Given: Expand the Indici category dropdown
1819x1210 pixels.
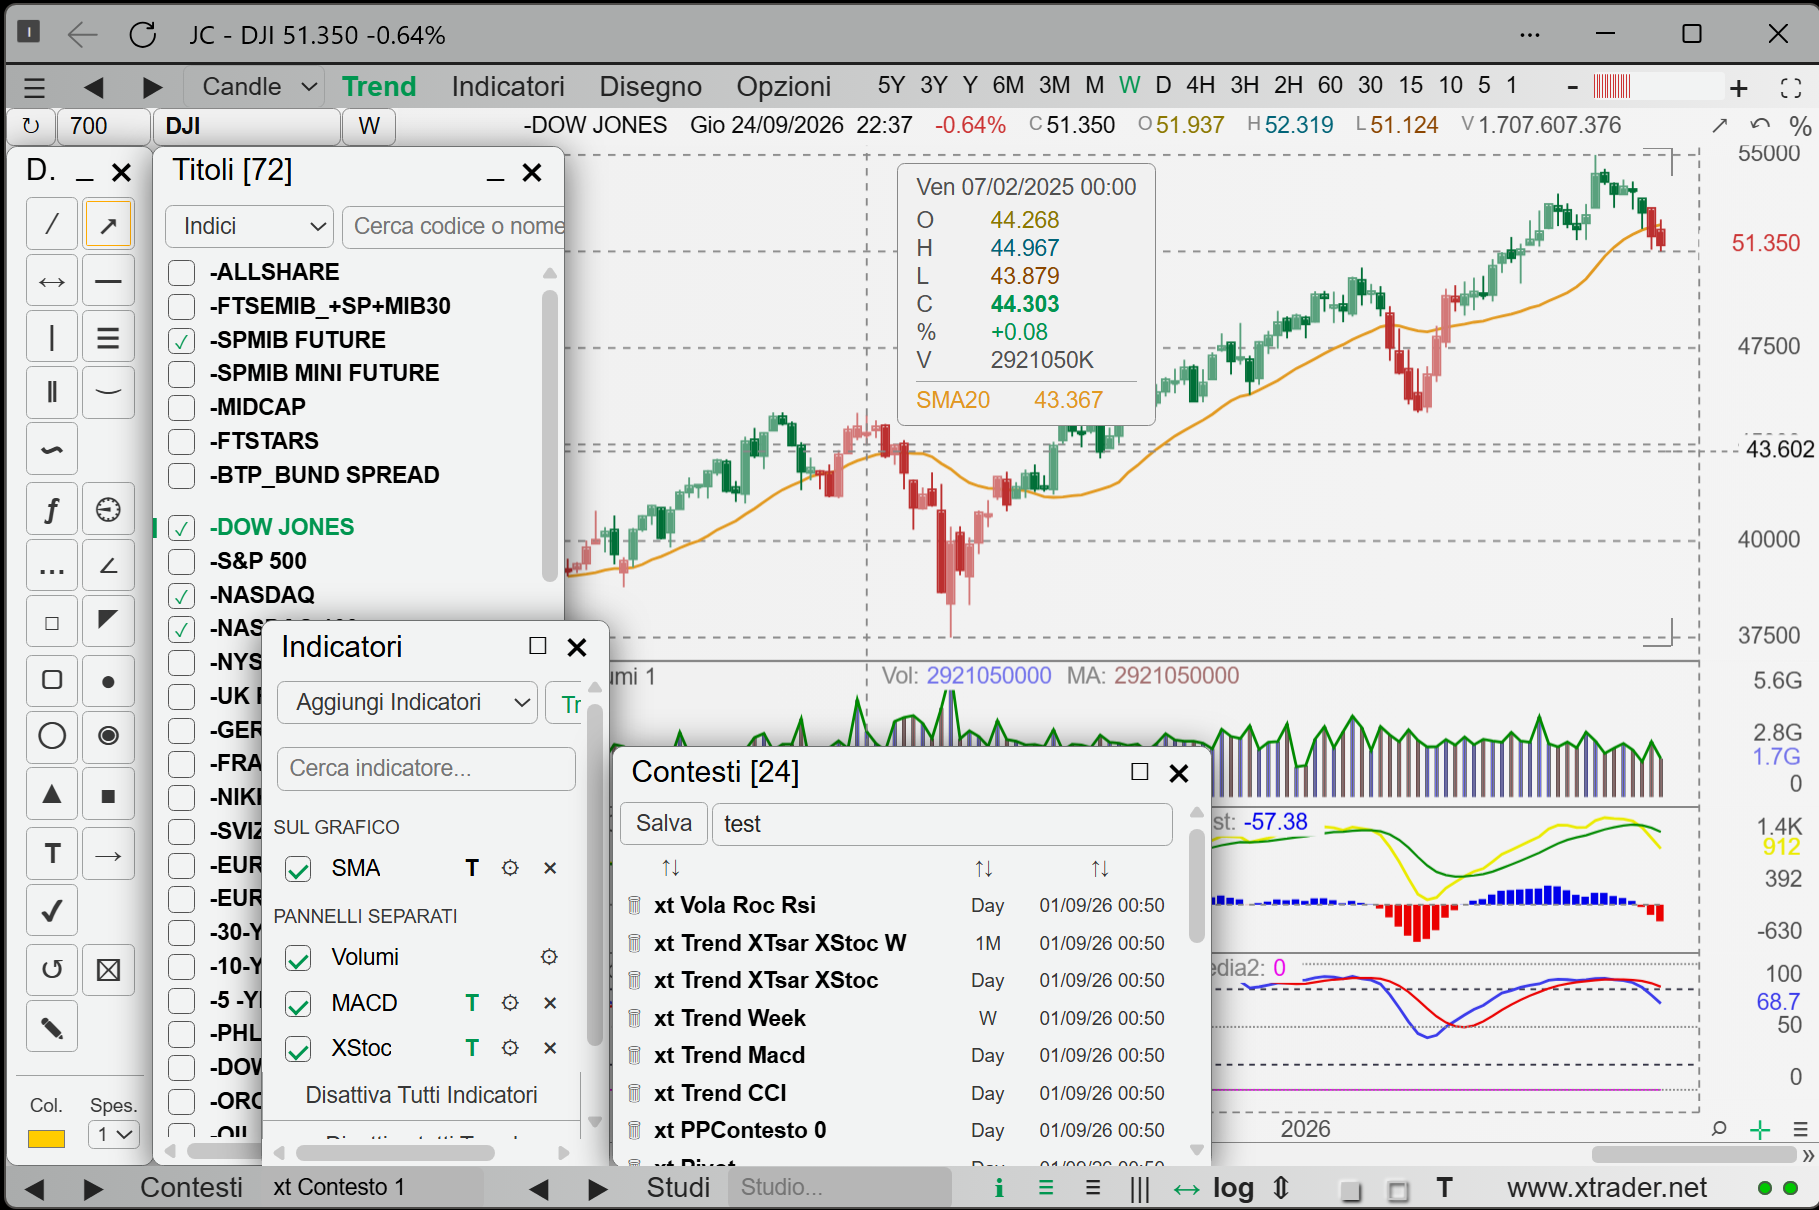Looking at the screenshot, I should (x=249, y=226).
